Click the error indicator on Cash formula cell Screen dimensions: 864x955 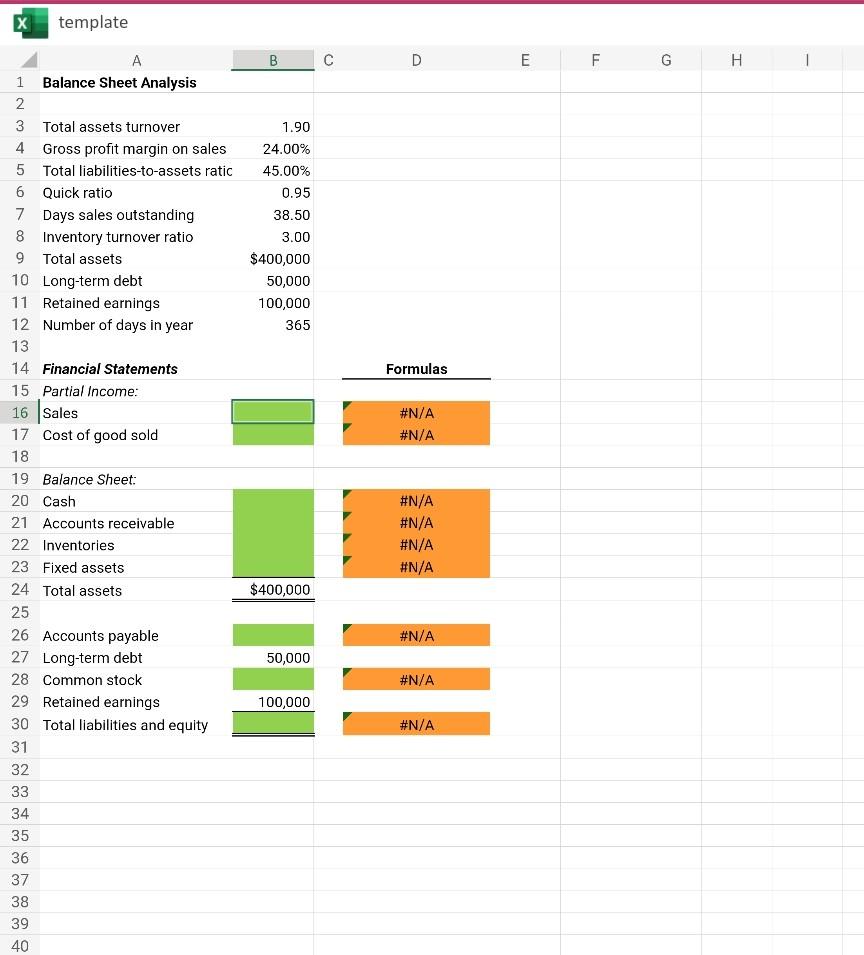click(x=348, y=496)
